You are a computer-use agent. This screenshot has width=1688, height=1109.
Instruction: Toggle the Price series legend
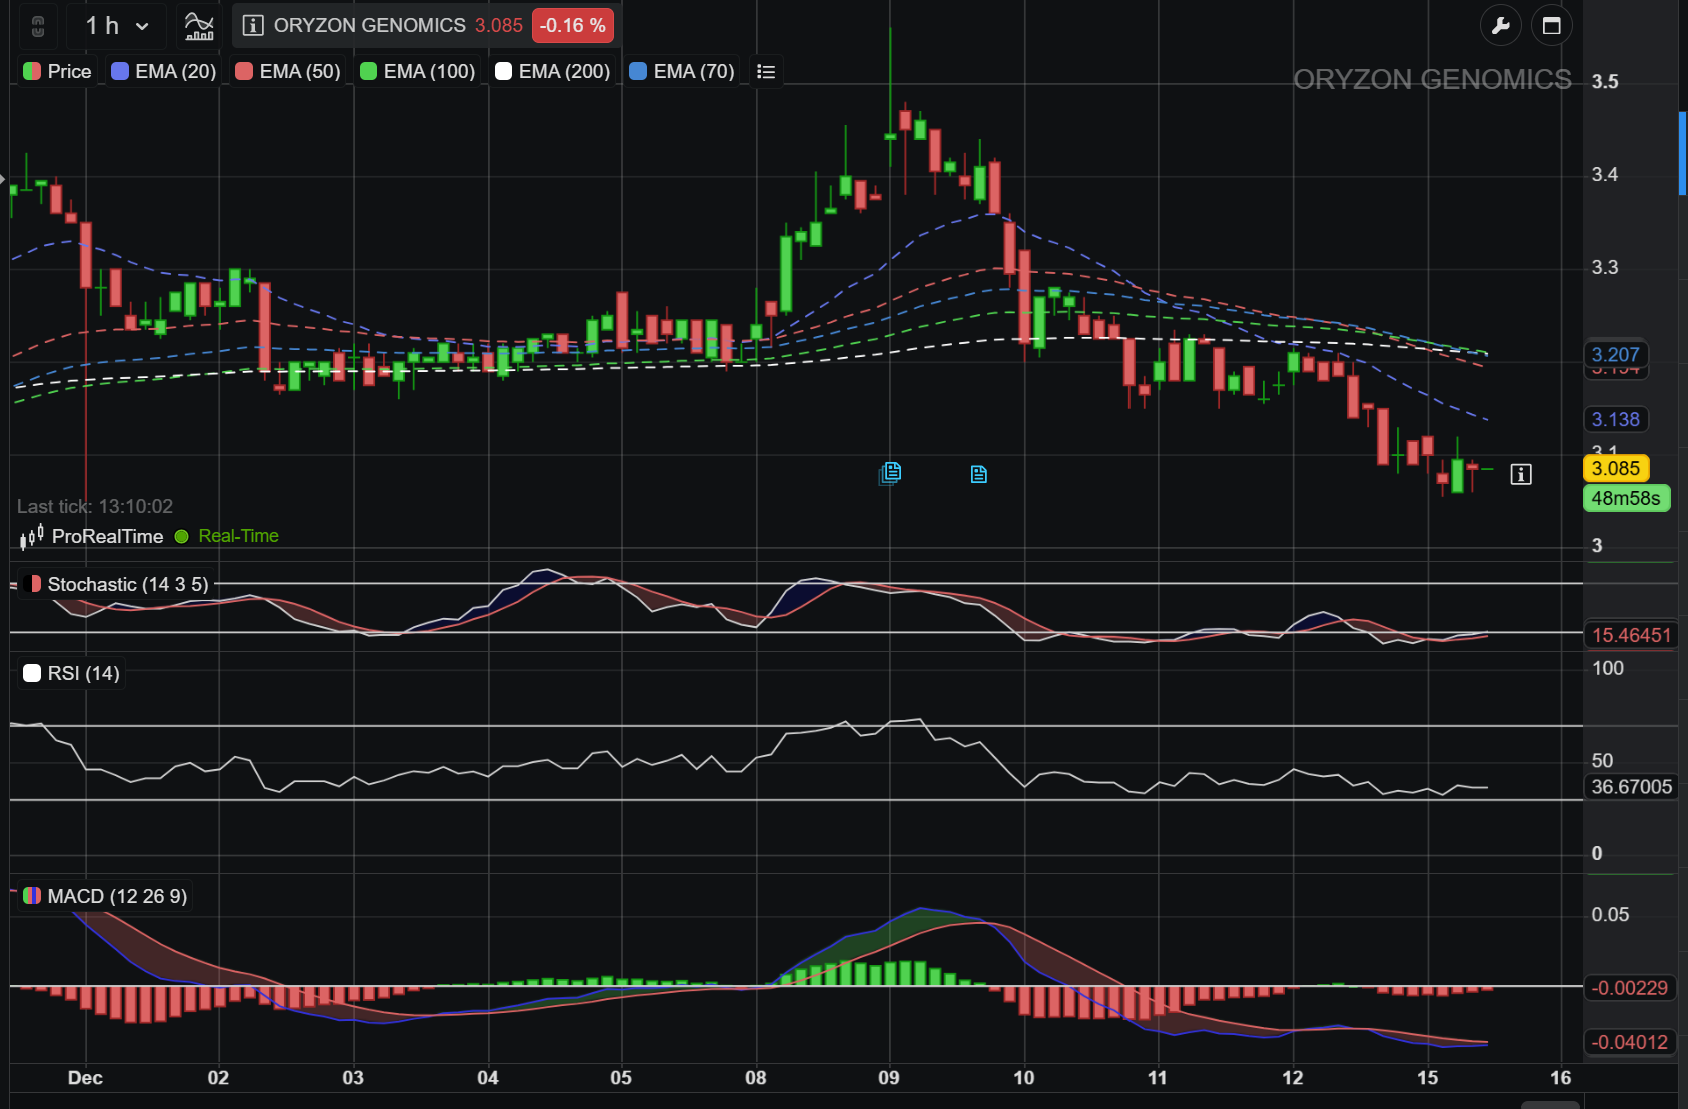click(58, 71)
